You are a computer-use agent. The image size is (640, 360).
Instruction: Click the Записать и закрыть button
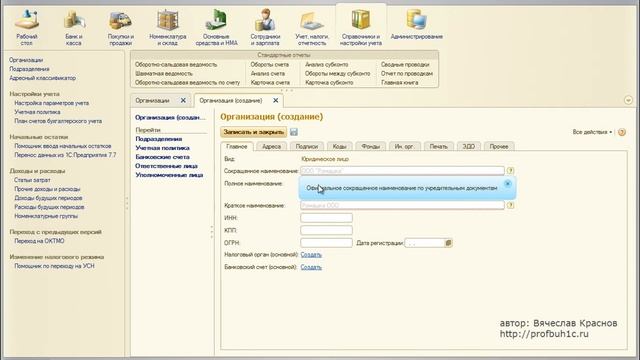[x=253, y=132]
